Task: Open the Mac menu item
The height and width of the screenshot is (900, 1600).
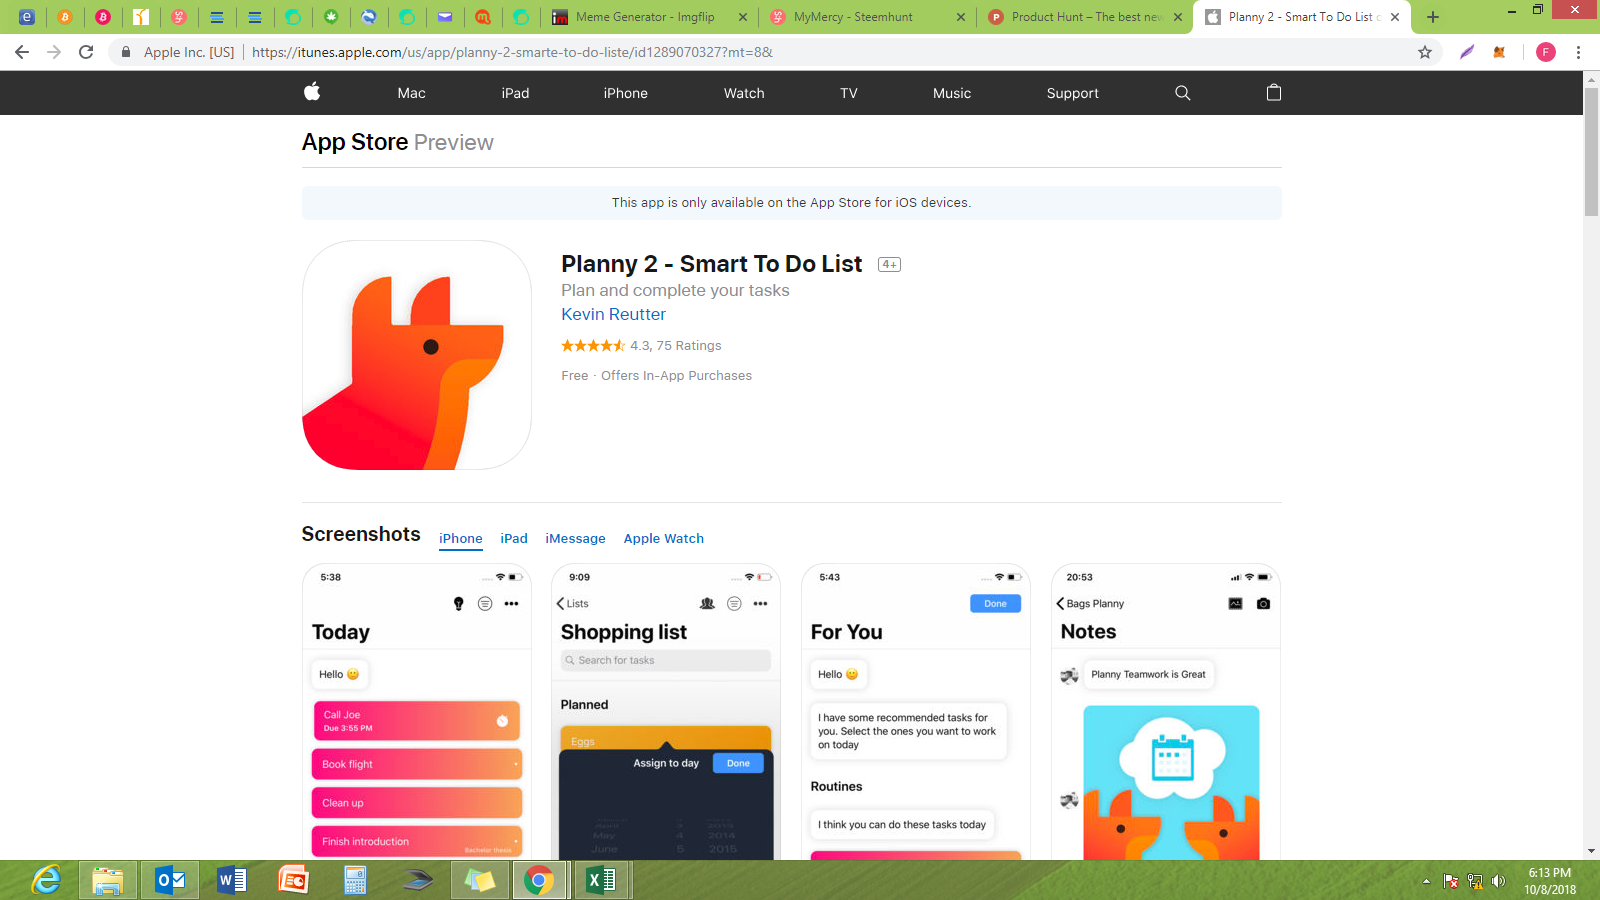Action: 411,93
